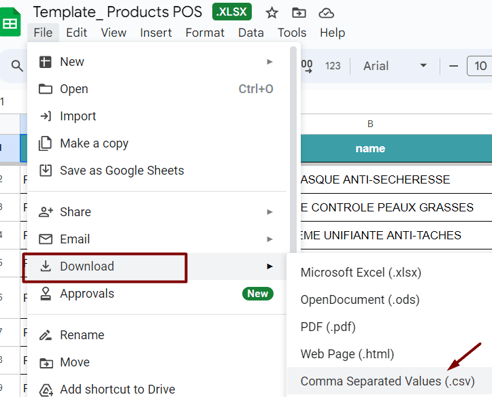
Task: Expand the New submenu arrow
Action: 269,62
